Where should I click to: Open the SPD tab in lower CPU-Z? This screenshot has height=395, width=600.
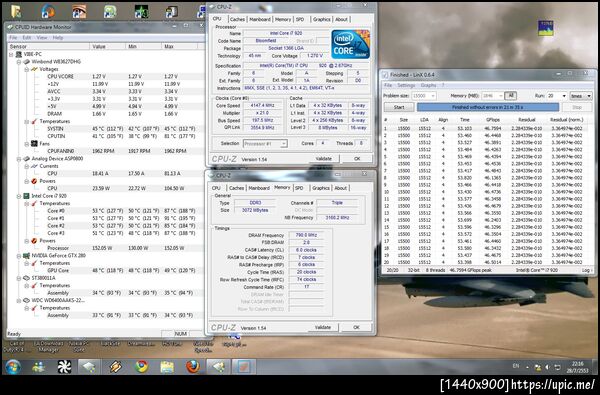coord(299,188)
